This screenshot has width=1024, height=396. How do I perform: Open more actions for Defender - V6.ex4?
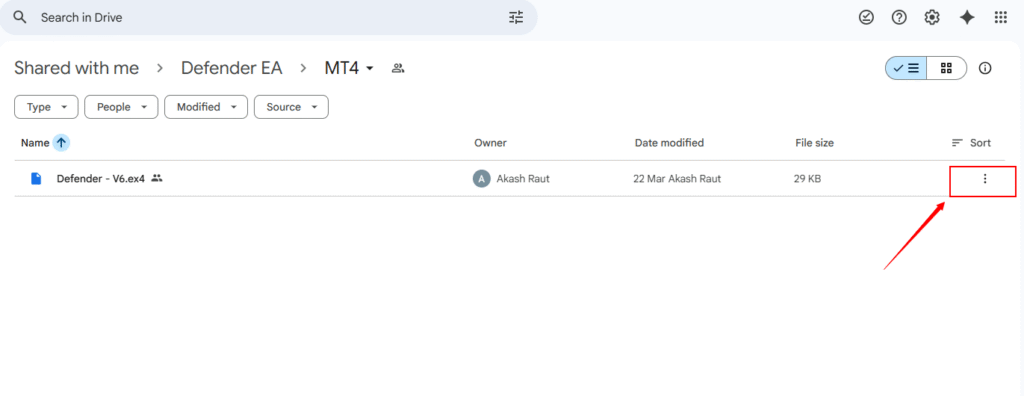[985, 178]
